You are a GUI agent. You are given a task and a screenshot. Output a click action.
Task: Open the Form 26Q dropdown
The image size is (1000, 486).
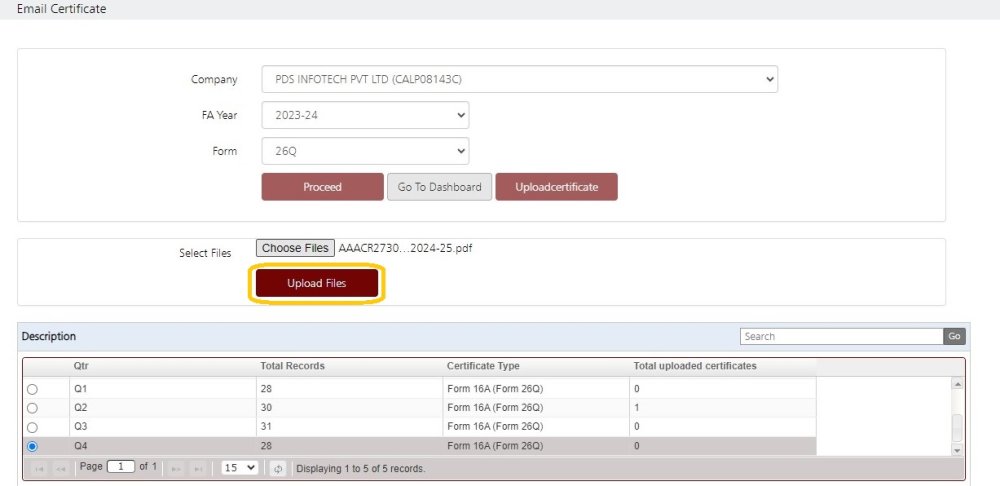click(x=365, y=151)
